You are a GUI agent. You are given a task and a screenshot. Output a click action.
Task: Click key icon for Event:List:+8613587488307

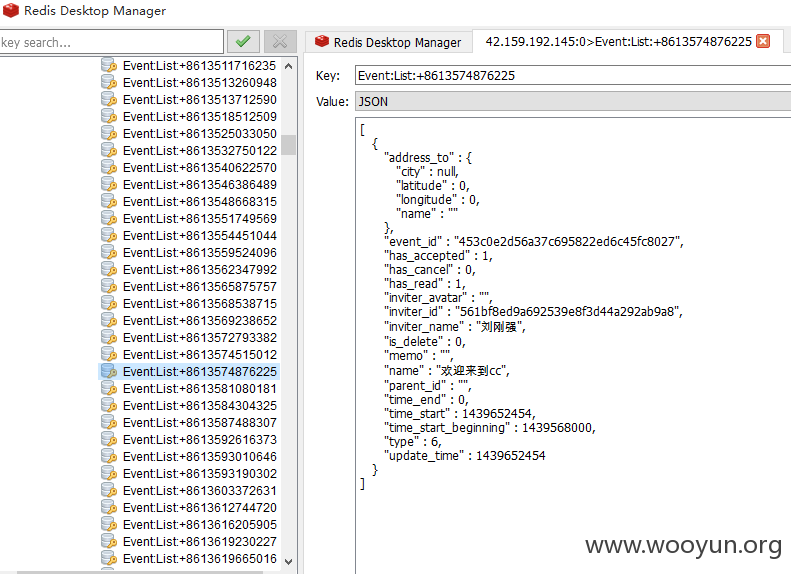pos(109,423)
